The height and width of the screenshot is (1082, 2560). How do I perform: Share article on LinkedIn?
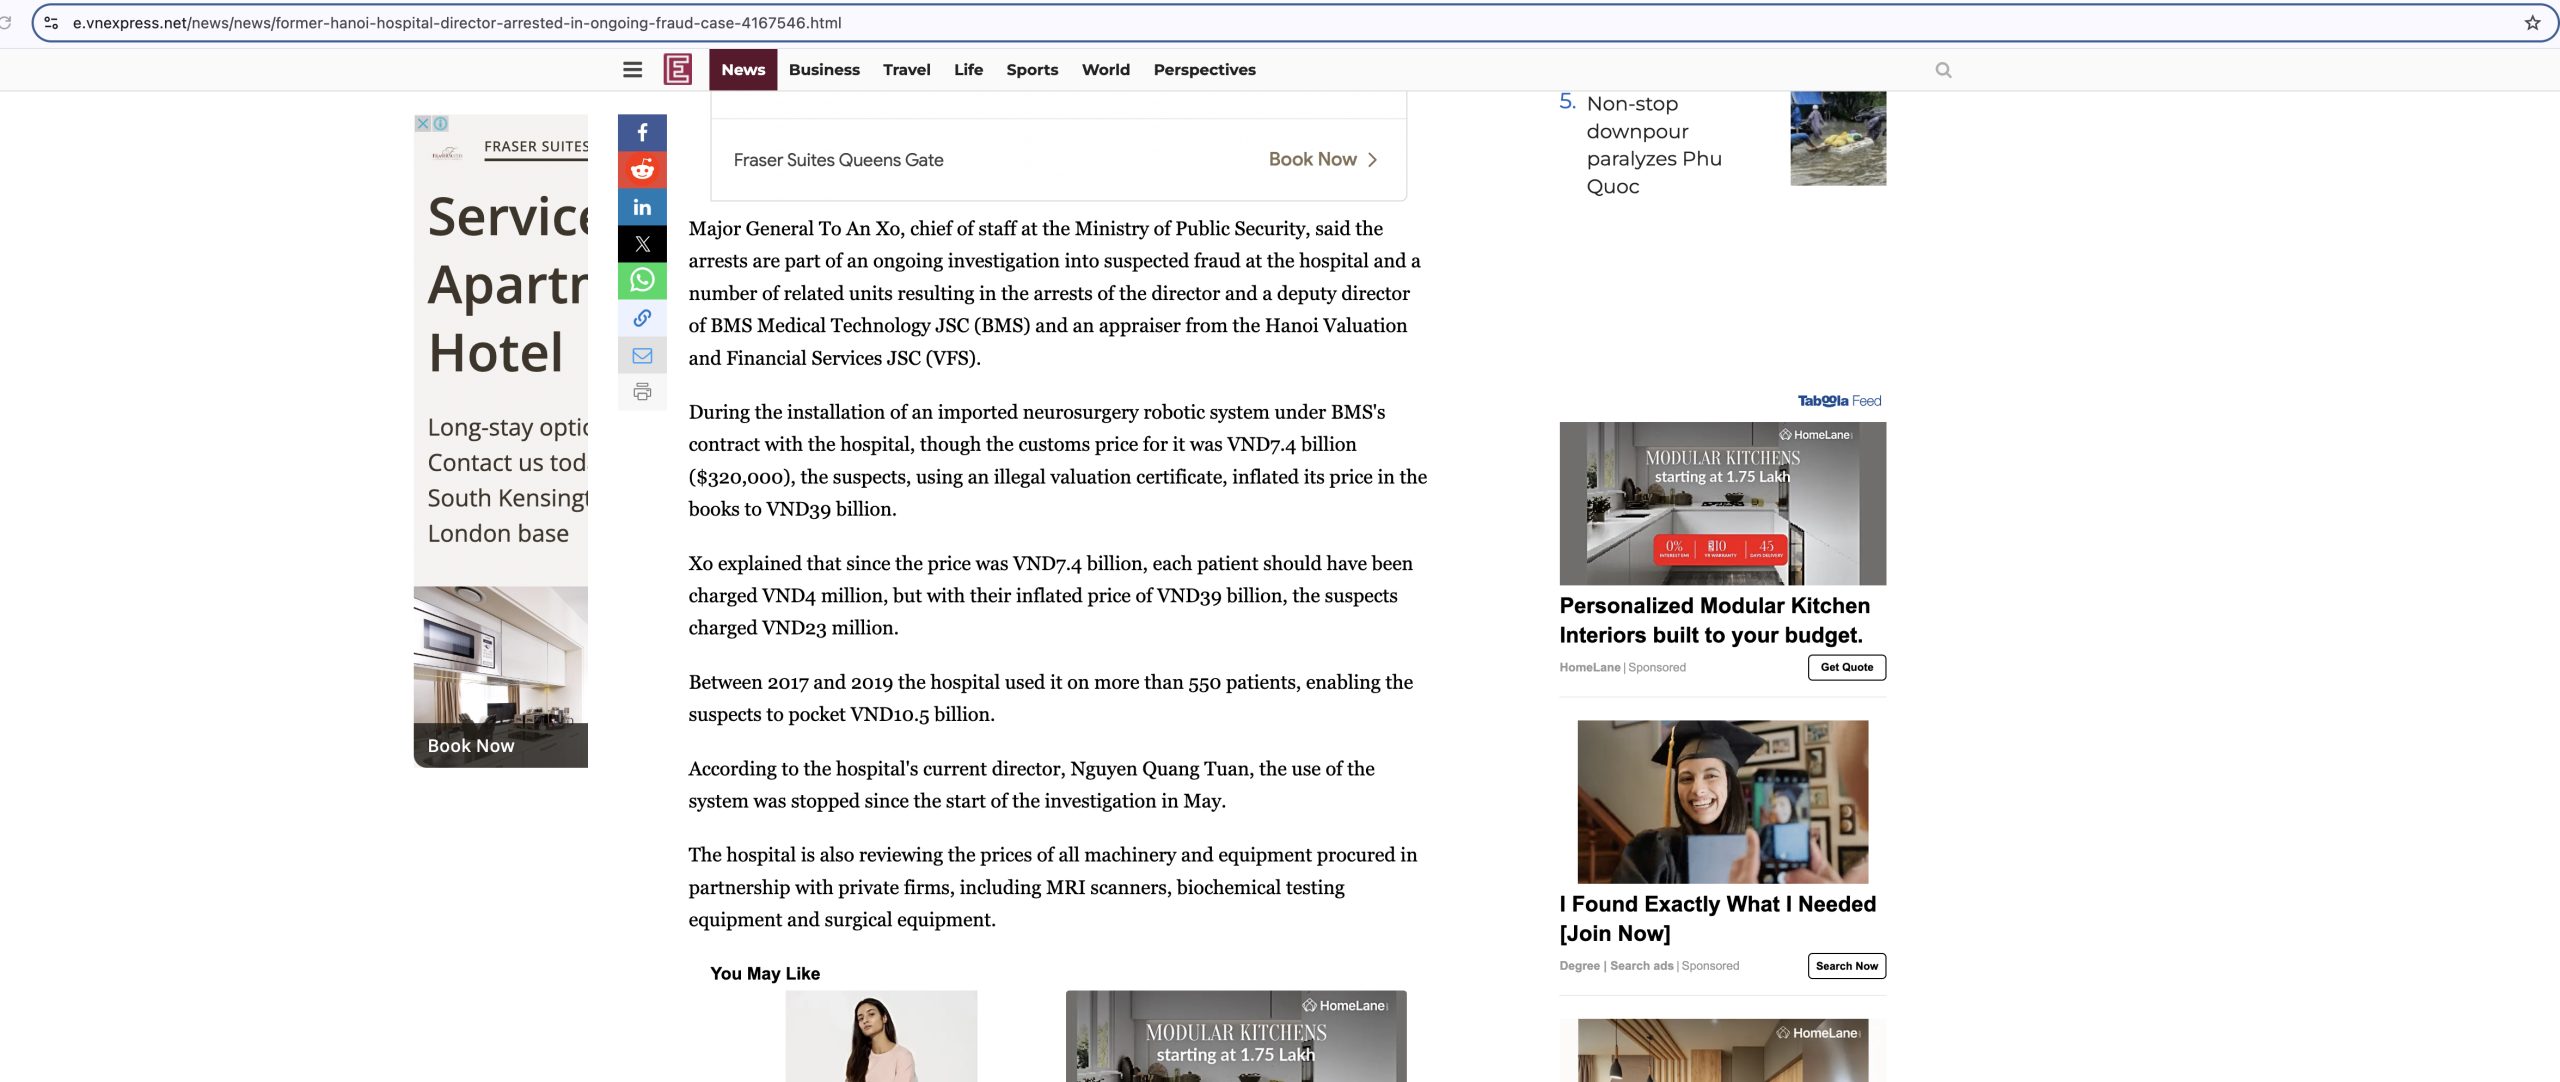[x=642, y=207]
